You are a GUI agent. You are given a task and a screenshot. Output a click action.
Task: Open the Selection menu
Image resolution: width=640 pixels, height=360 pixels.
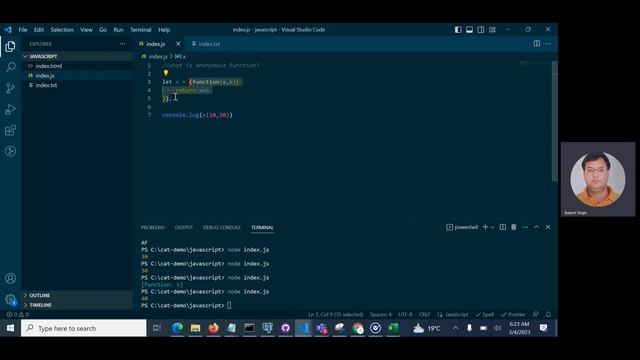click(x=62, y=30)
